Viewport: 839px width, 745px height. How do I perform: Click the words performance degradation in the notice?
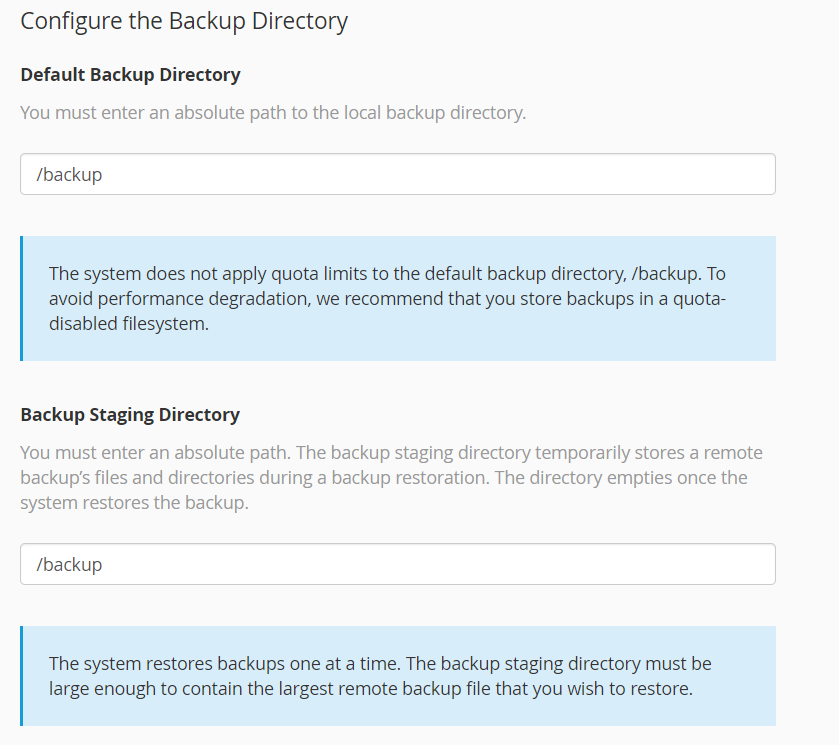204,299
